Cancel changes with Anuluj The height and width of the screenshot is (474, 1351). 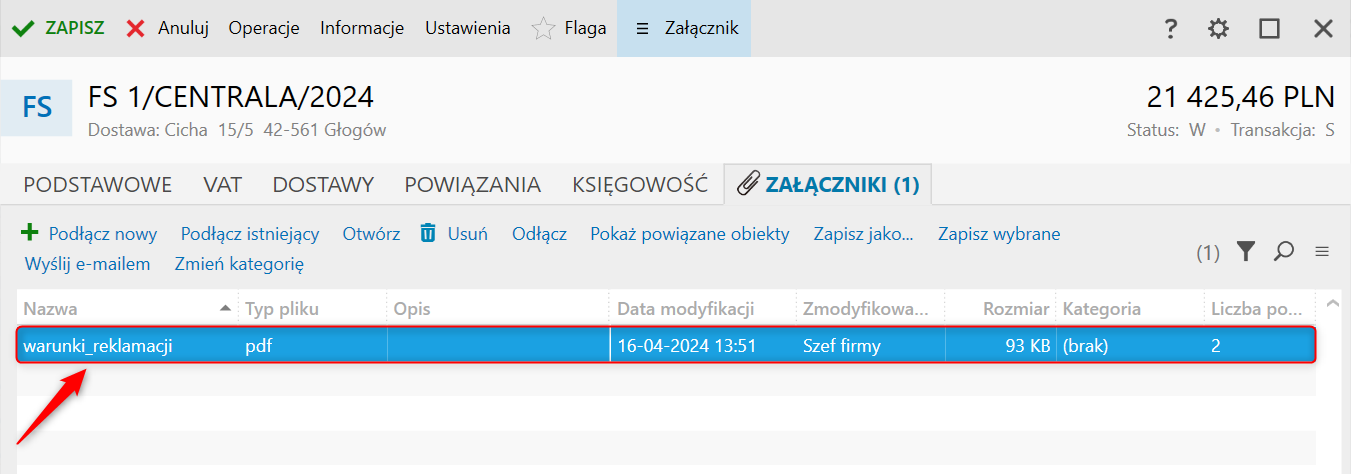(x=167, y=28)
